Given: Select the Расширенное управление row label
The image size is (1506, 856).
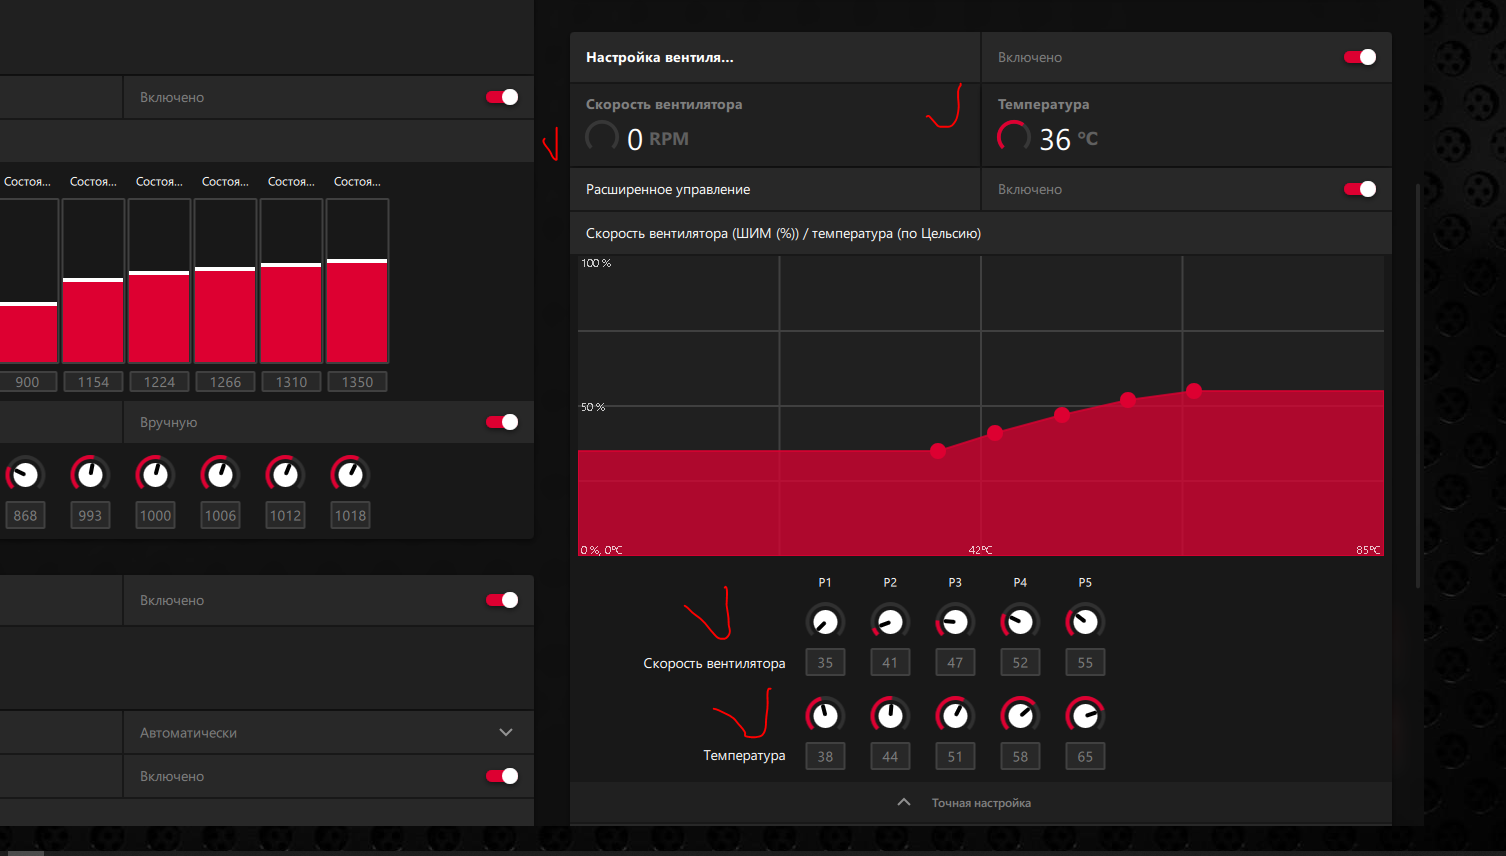Looking at the screenshot, I should (x=668, y=189).
